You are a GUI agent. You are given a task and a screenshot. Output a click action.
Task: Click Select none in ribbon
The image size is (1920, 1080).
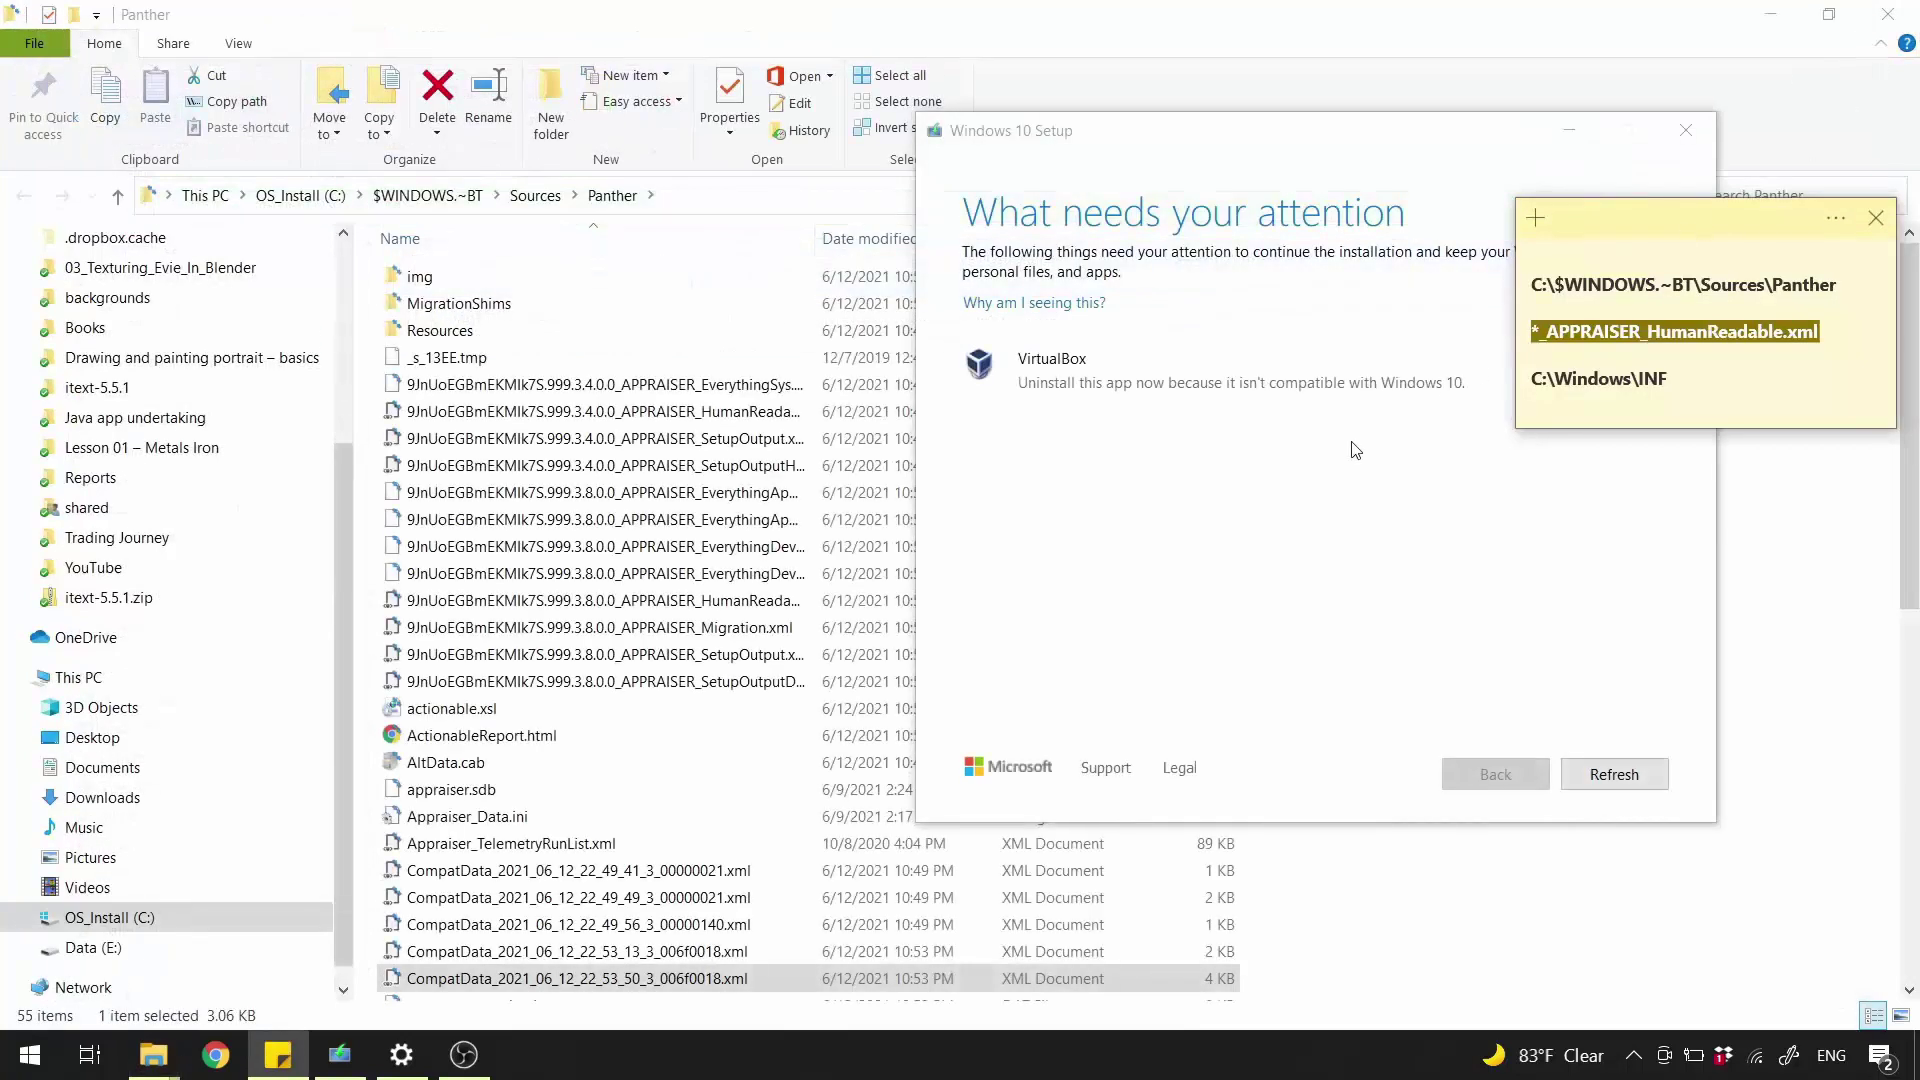pyautogui.click(x=898, y=101)
